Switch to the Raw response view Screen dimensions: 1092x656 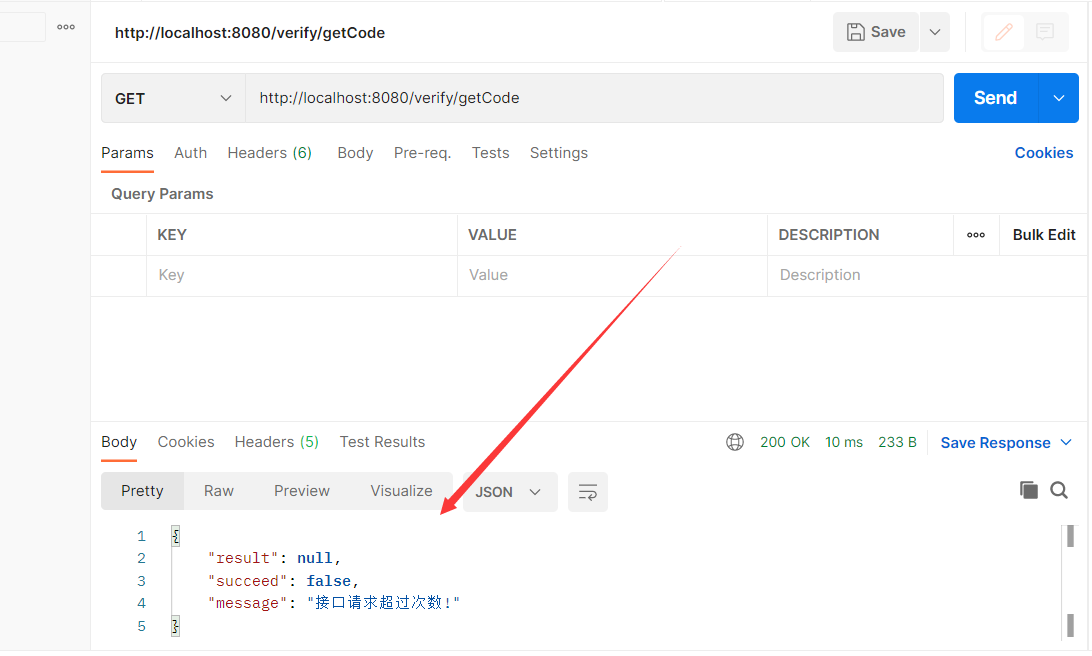(218, 490)
